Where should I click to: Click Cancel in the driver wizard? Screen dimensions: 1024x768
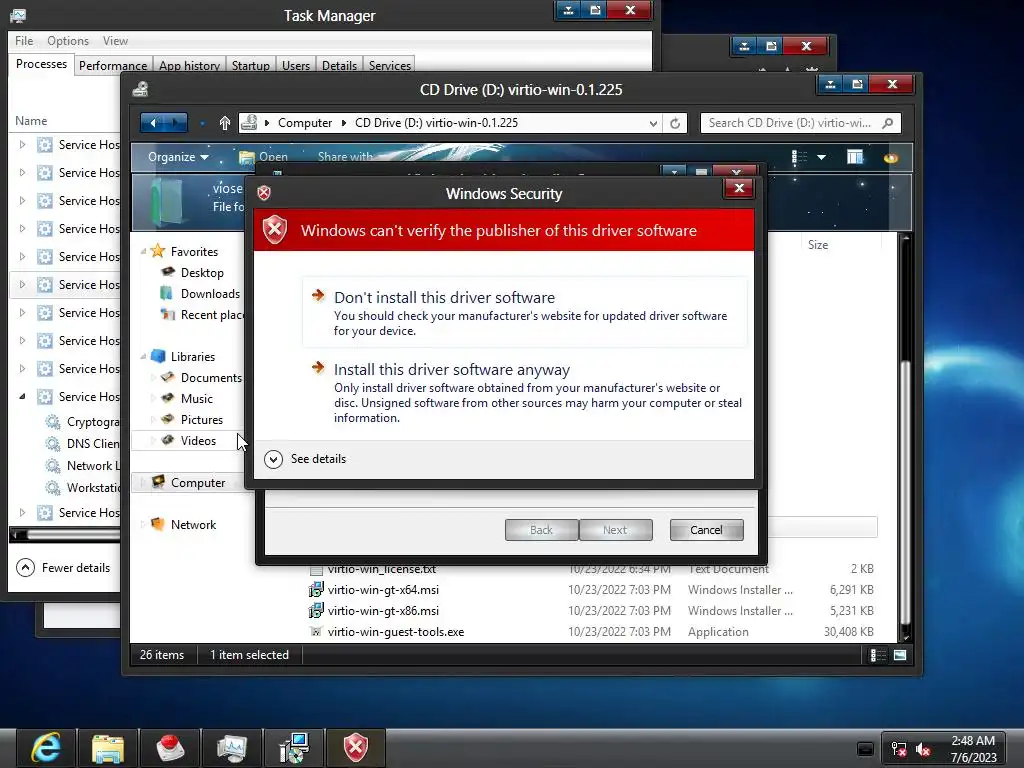point(707,530)
